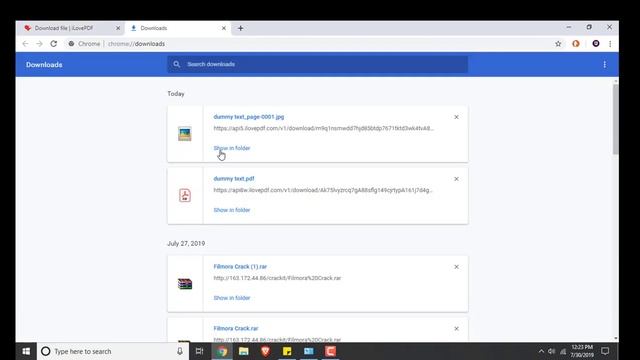Image resolution: width=640 pixels, height=360 pixels.
Task: Open the orange extension icon
Action: (576, 44)
